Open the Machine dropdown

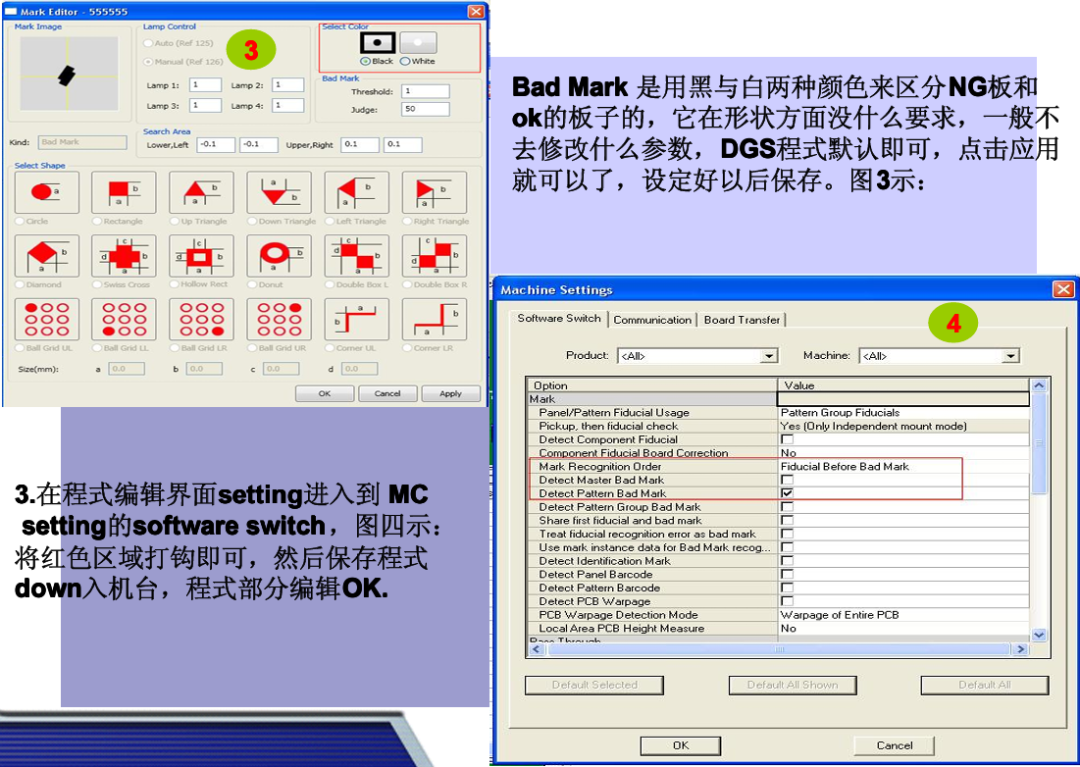[x=1010, y=356]
